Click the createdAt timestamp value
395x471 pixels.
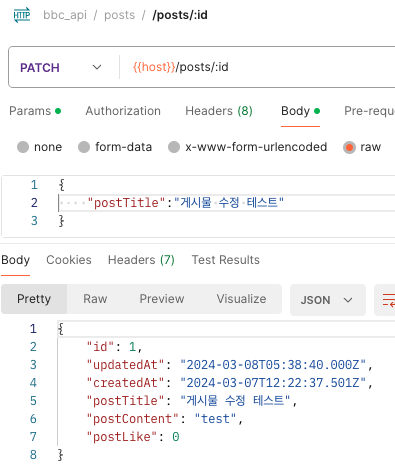(x=273, y=383)
